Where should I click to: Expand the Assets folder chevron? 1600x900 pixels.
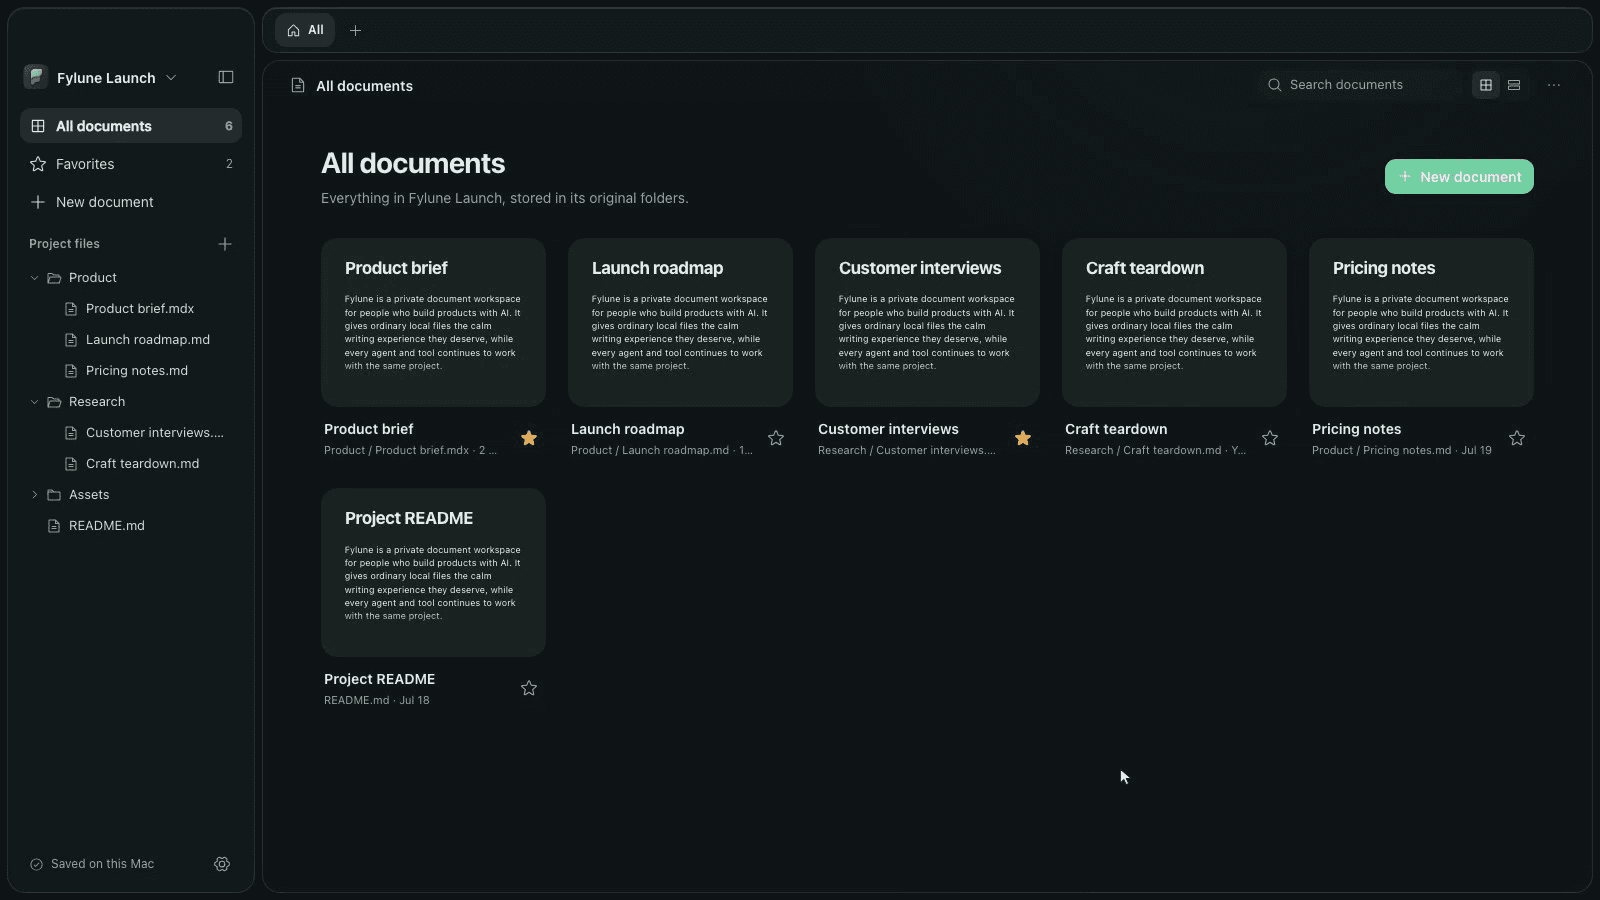(x=35, y=495)
